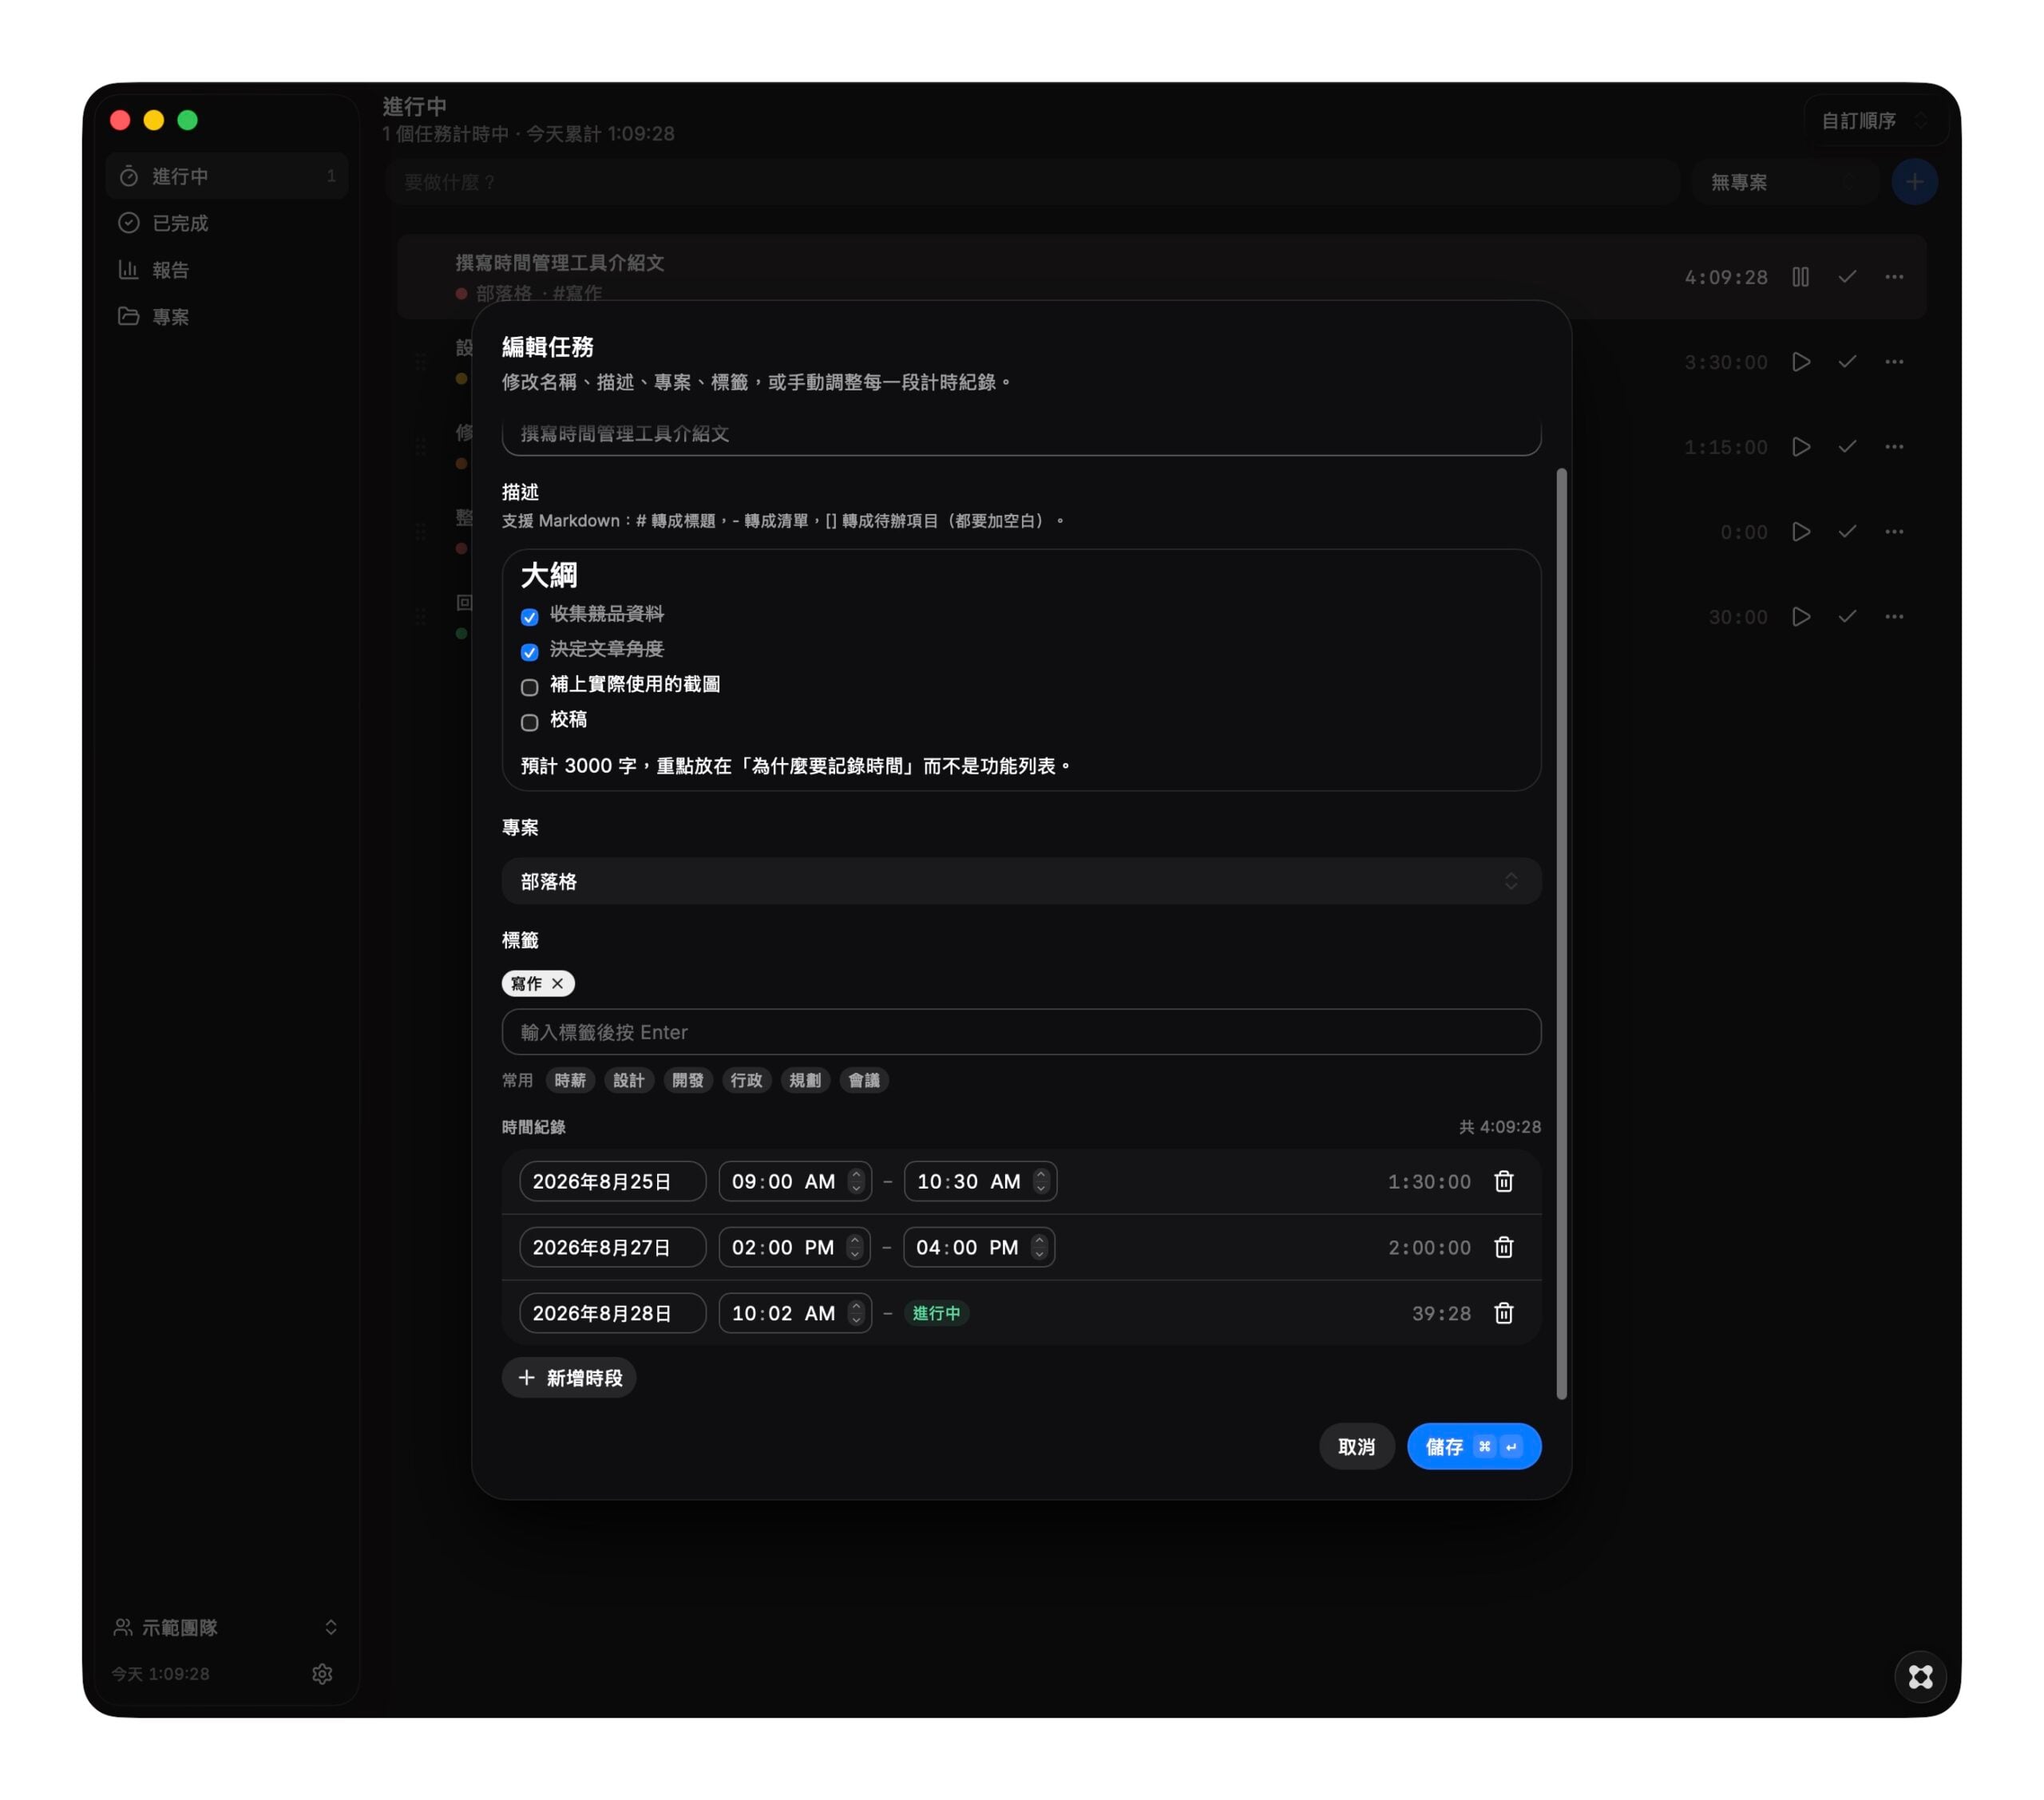Screen dimensions: 2044x1800
Task: Mark the 0:00 task as complete
Action: click(1847, 532)
